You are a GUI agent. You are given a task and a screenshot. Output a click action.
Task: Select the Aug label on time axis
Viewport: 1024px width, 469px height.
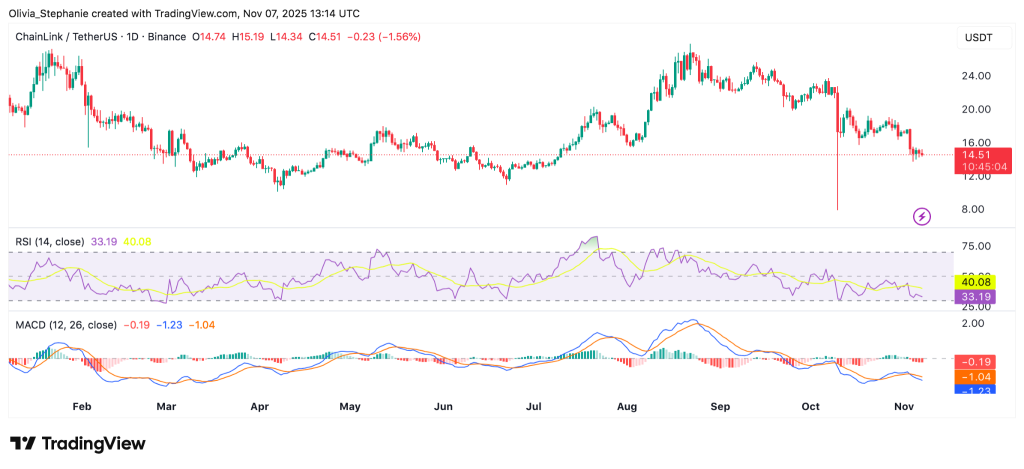627,408
